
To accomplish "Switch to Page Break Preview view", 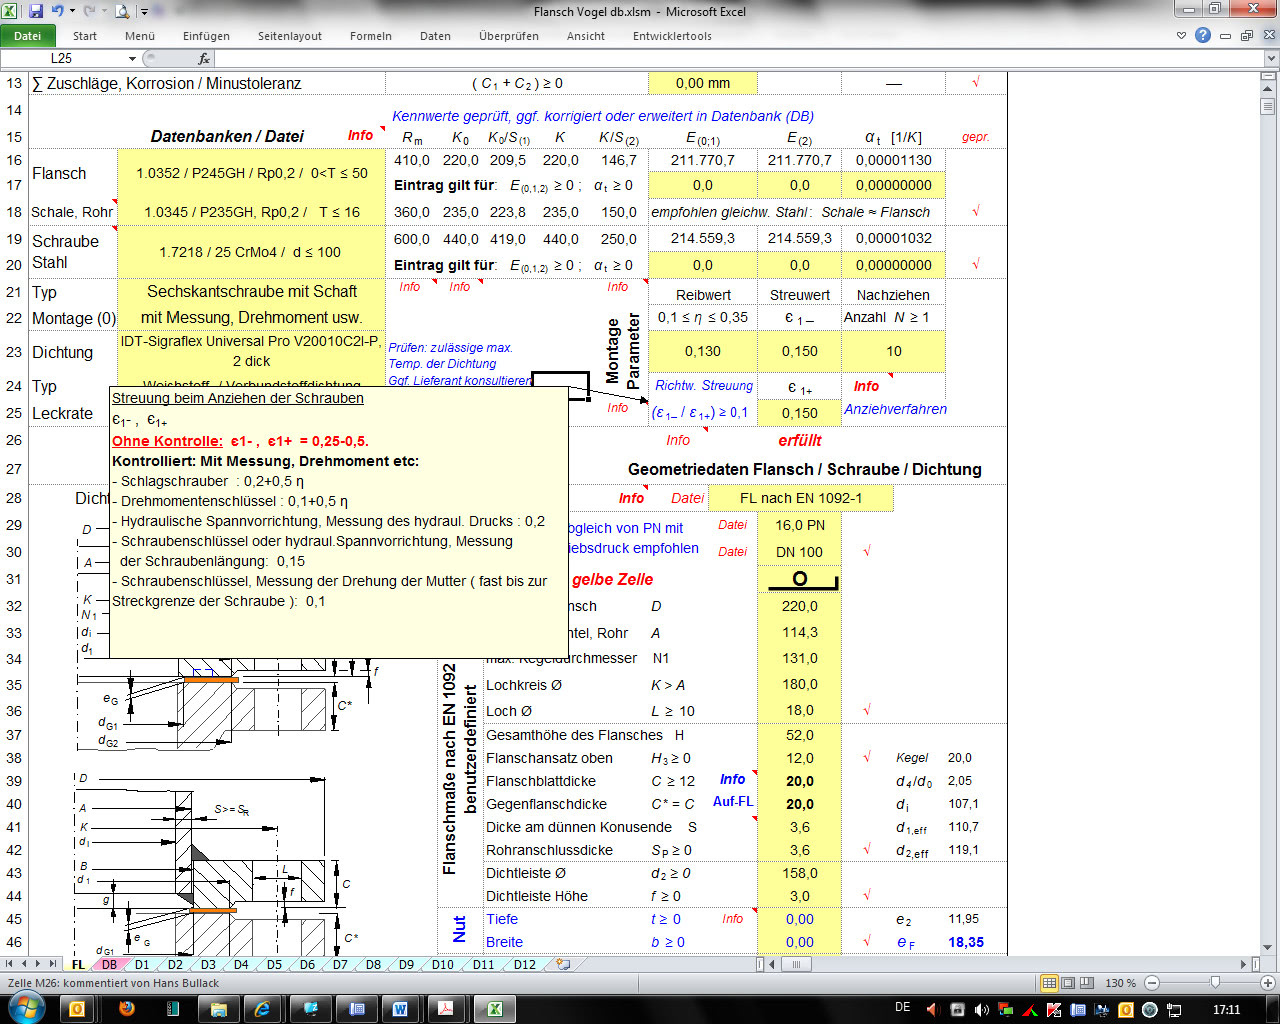I will [1086, 983].
